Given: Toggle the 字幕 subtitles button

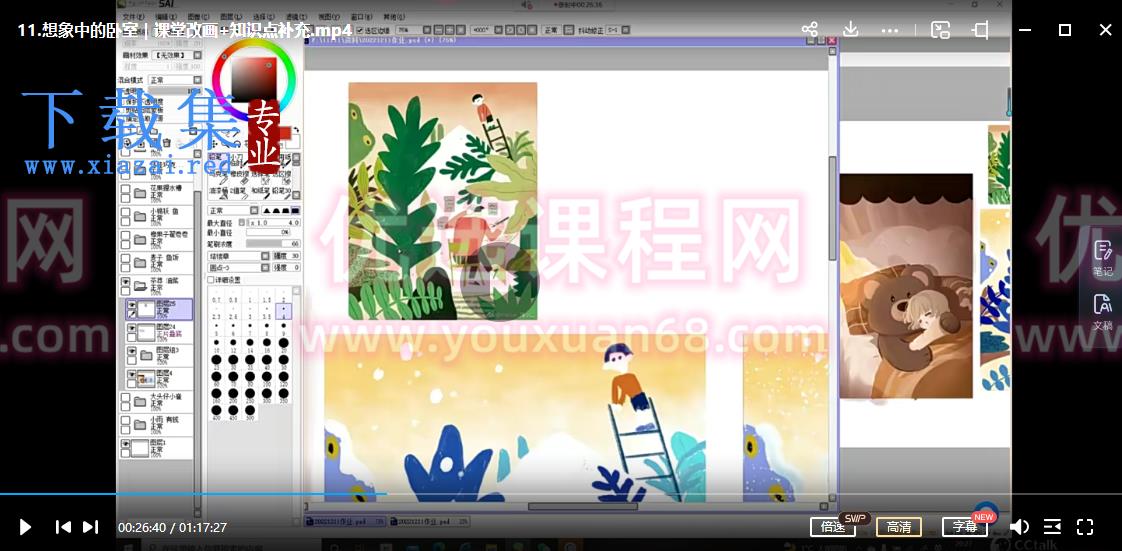Looking at the screenshot, I should [965, 527].
